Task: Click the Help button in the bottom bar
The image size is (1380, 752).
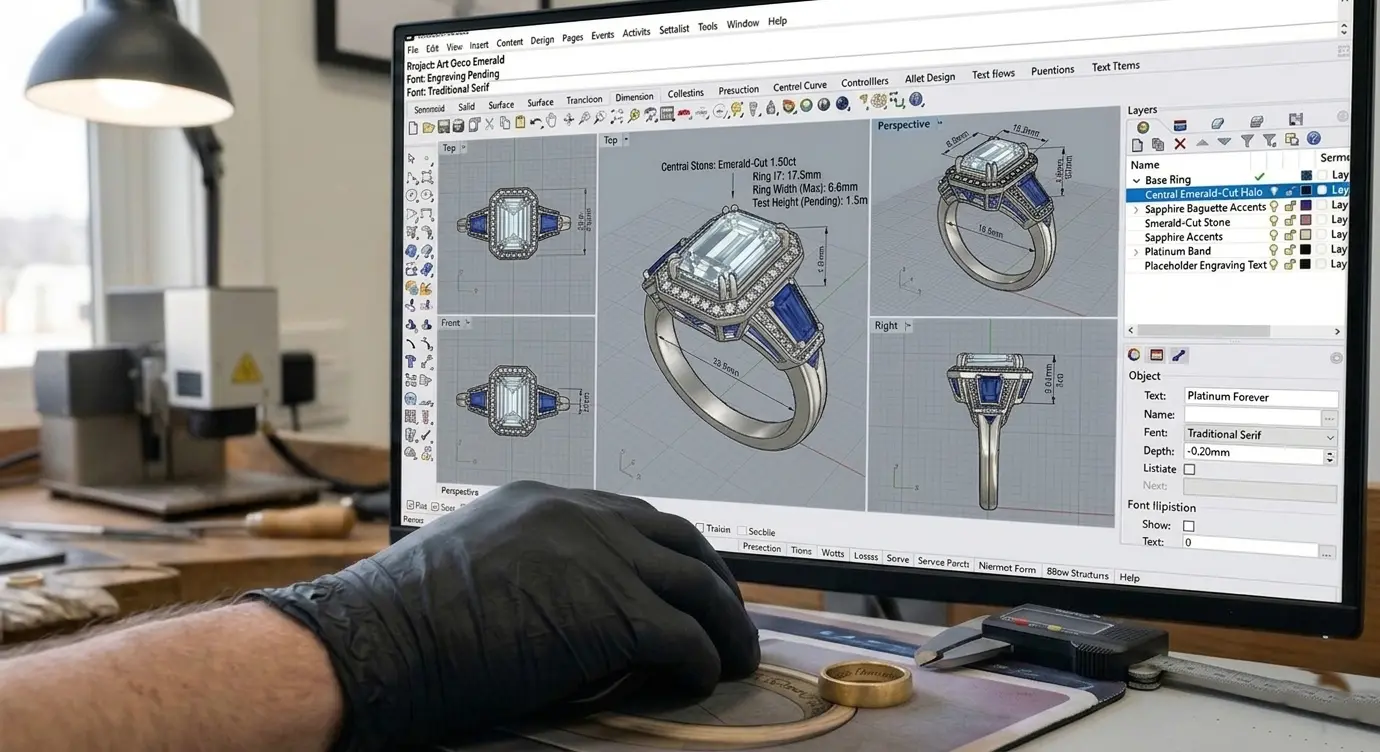Action: pyautogui.click(x=1129, y=578)
